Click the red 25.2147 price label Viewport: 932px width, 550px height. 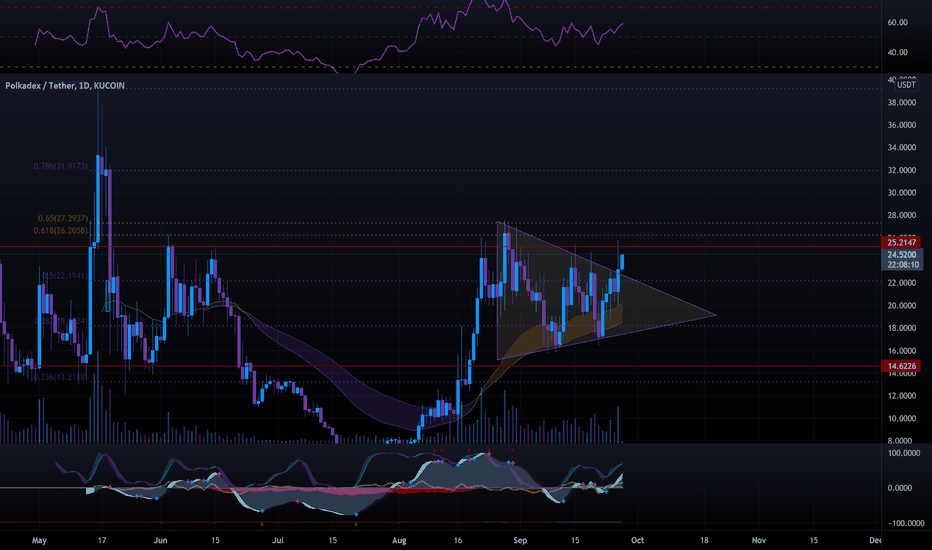(902, 243)
